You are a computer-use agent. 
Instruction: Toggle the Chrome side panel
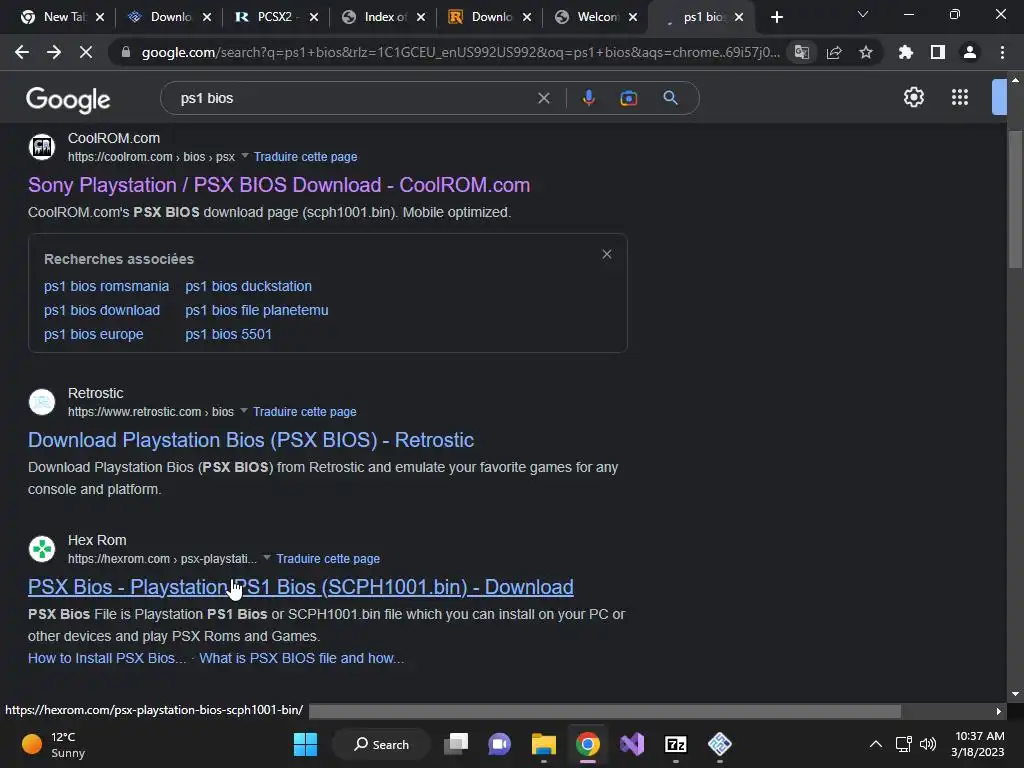pos(938,52)
